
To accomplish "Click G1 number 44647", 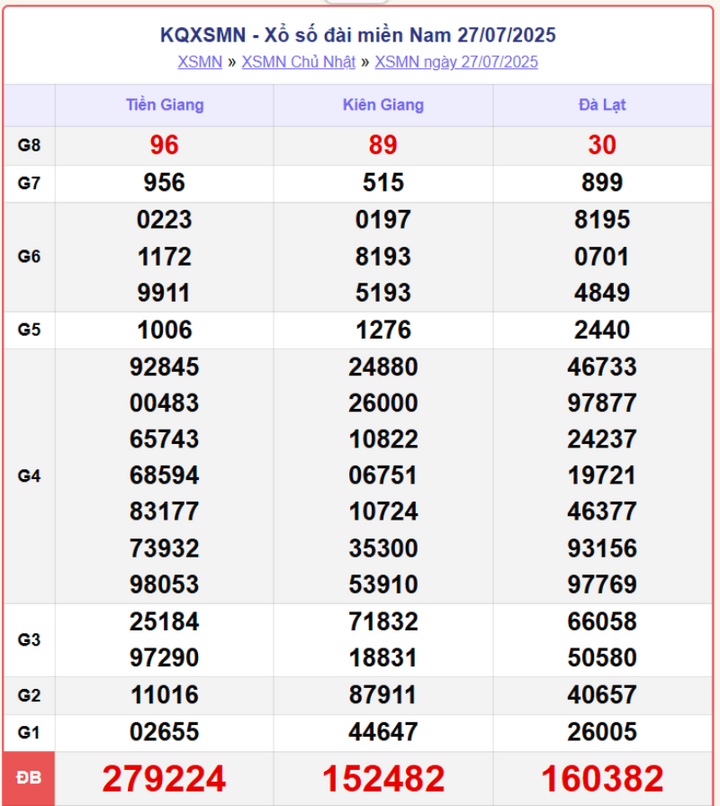I will click(x=383, y=732).
